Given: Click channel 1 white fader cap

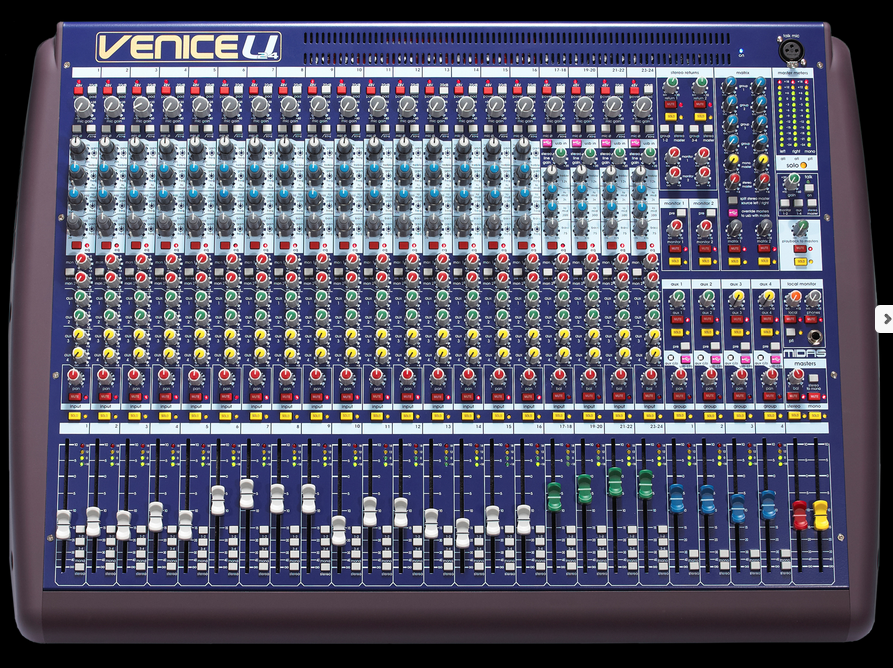Looking at the screenshot, I should [x=64, y=524].
